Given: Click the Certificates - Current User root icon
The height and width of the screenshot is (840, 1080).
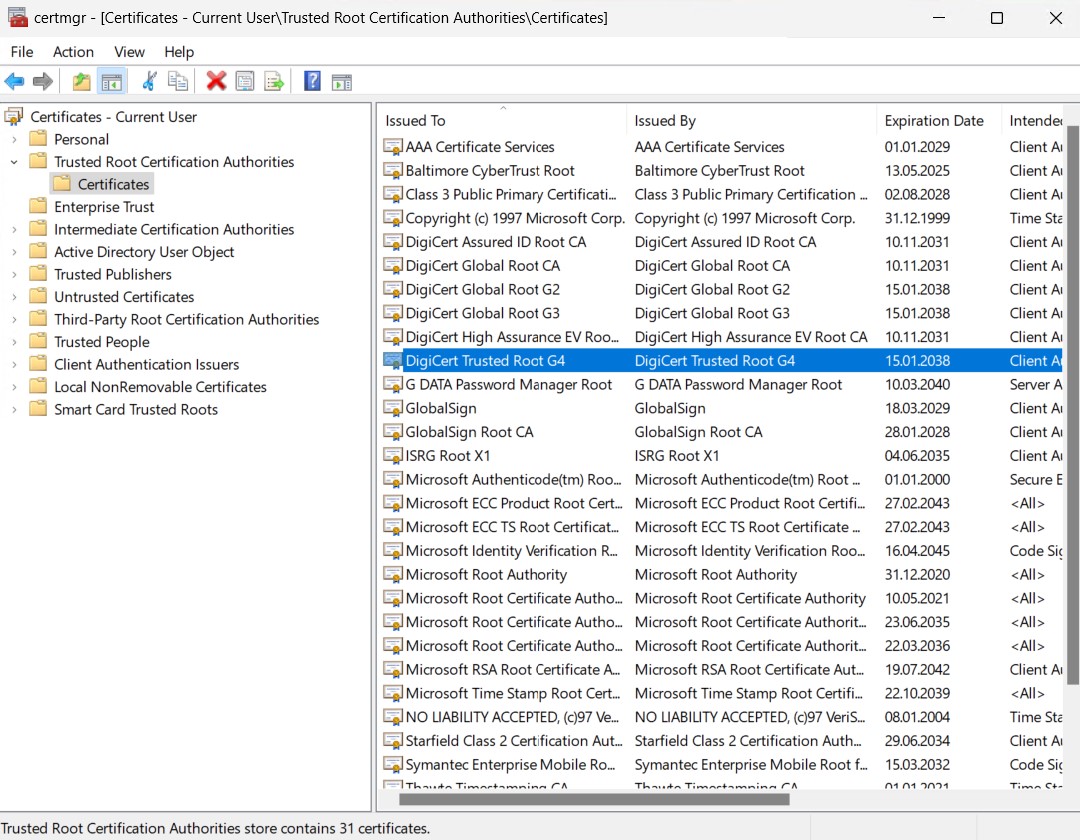Looking at the screenshot, I should click(14, 116).
